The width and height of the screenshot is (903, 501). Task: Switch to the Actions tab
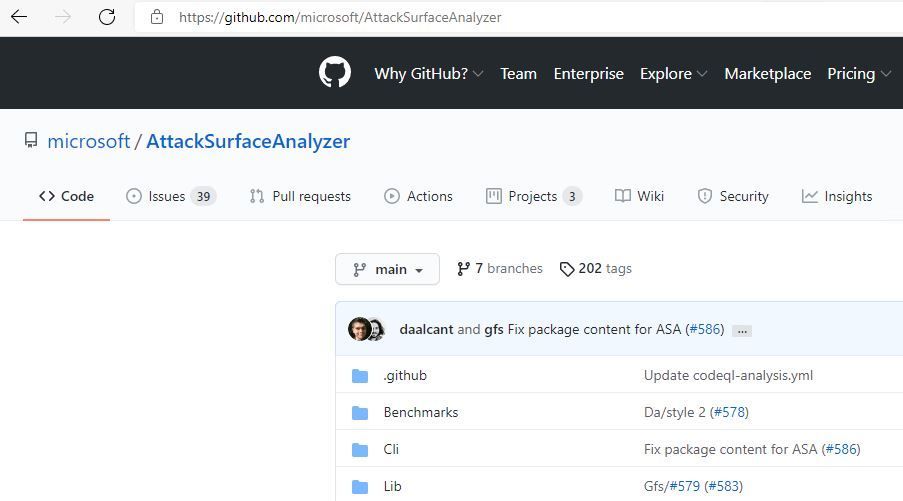point(419,196)
